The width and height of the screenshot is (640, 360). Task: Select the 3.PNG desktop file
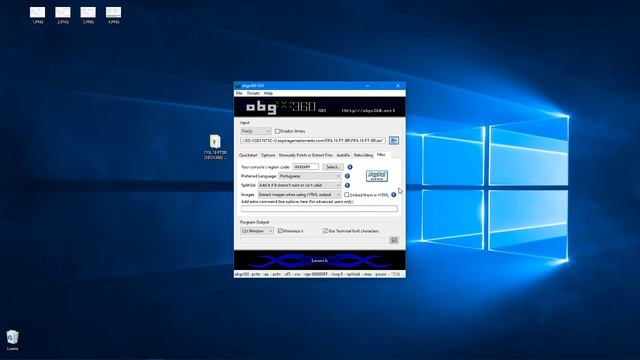(x=88, y=16)
